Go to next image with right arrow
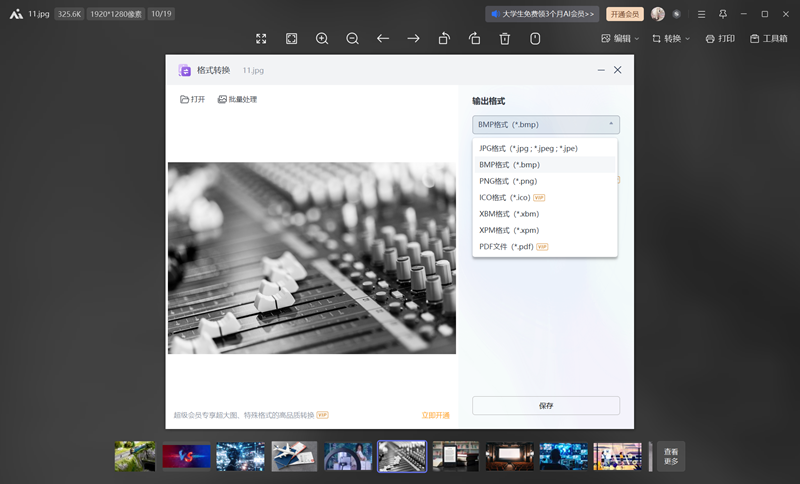800x484 pixels. click(413, 38)
